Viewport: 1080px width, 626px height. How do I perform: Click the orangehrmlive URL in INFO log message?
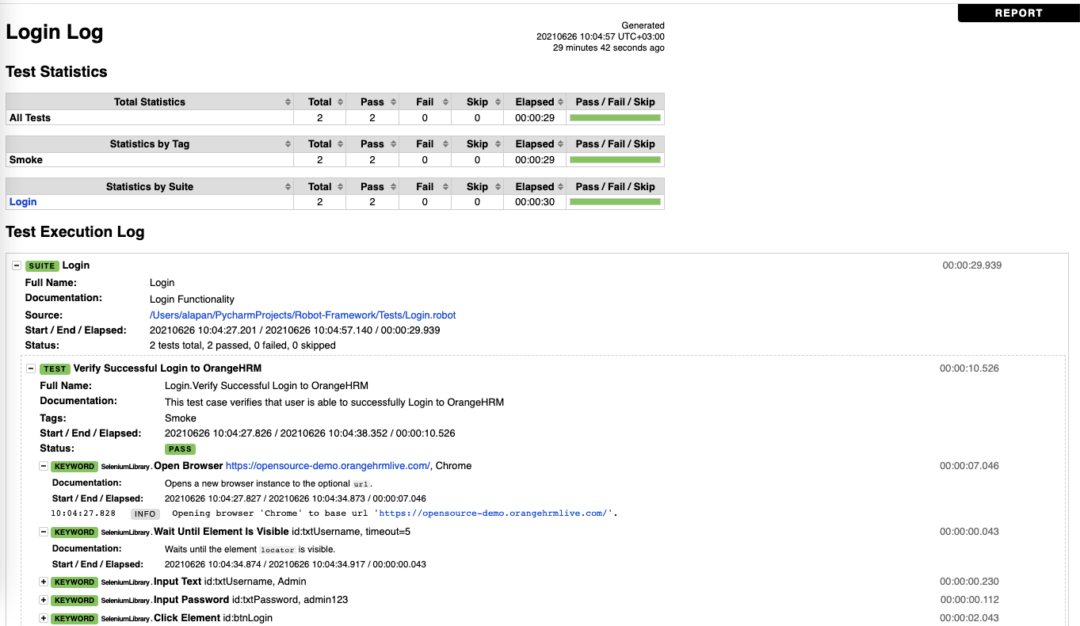[x=492, y=513]
